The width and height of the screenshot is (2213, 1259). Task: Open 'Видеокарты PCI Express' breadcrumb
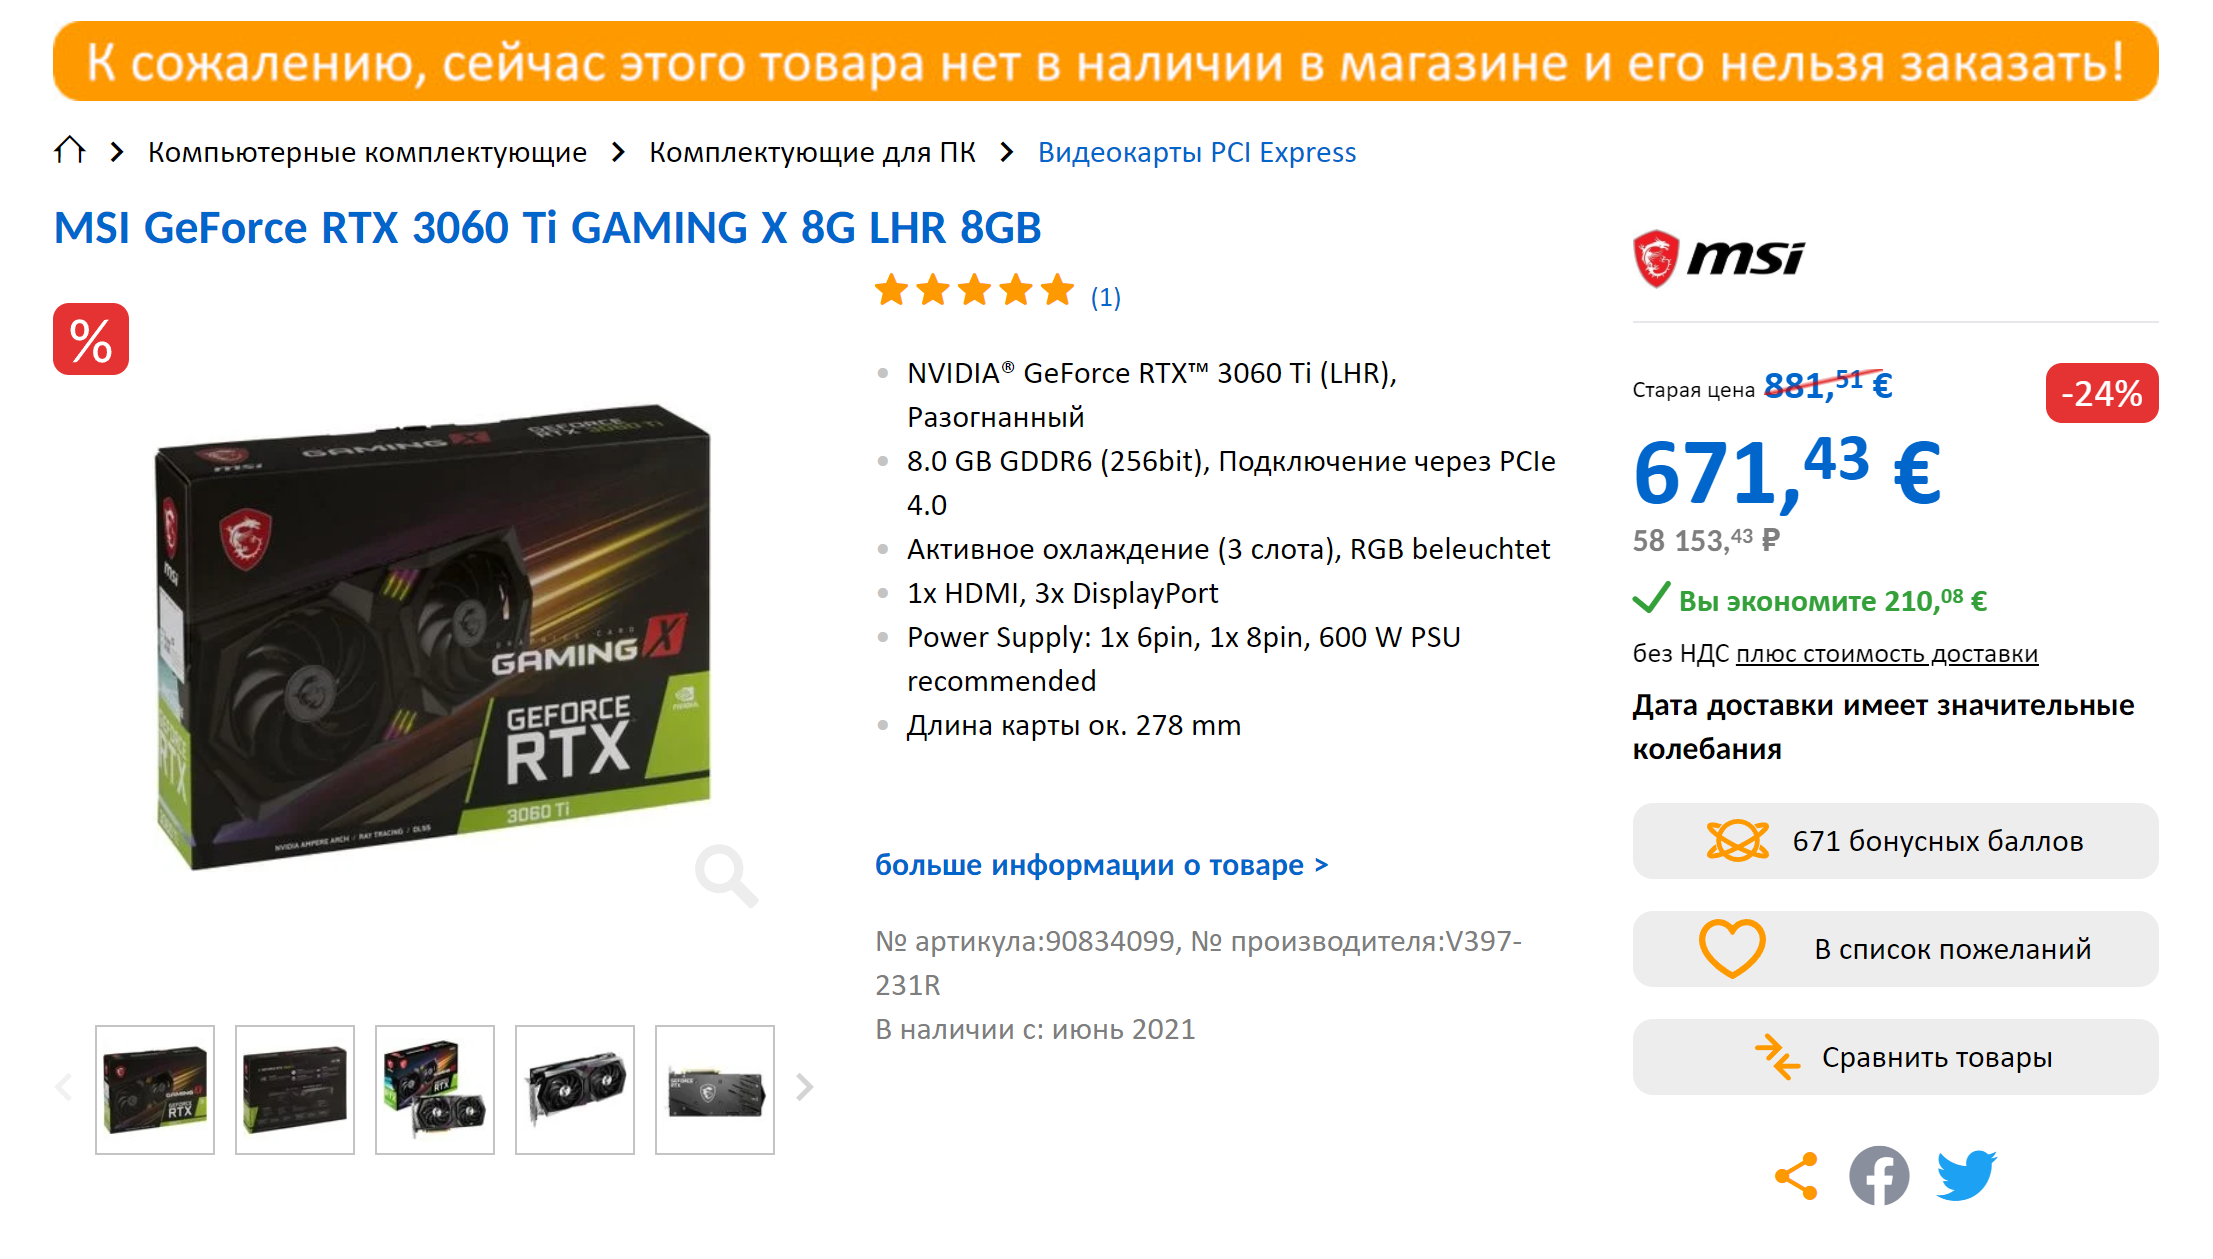1197,152
